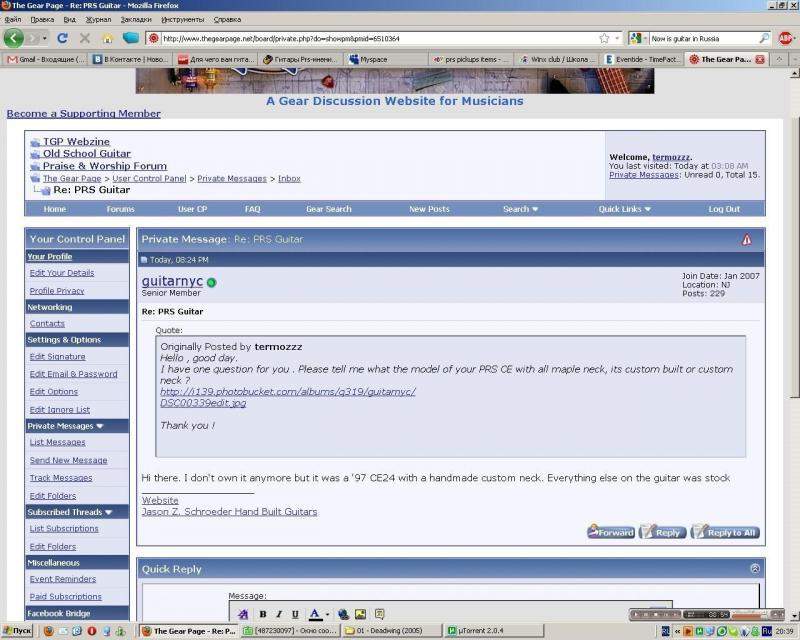800x640 pixels.
Task: Open Edit Signature in sidebar
Action: [x=58, y=357]
